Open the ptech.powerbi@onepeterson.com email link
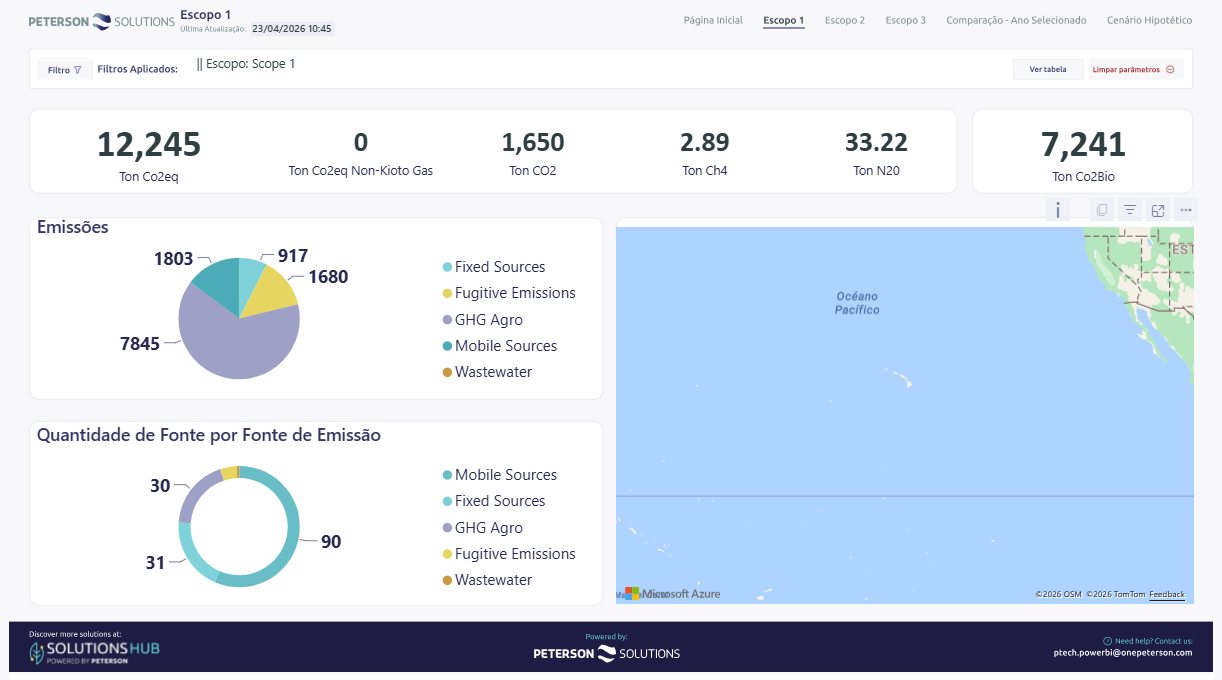 1123,652
